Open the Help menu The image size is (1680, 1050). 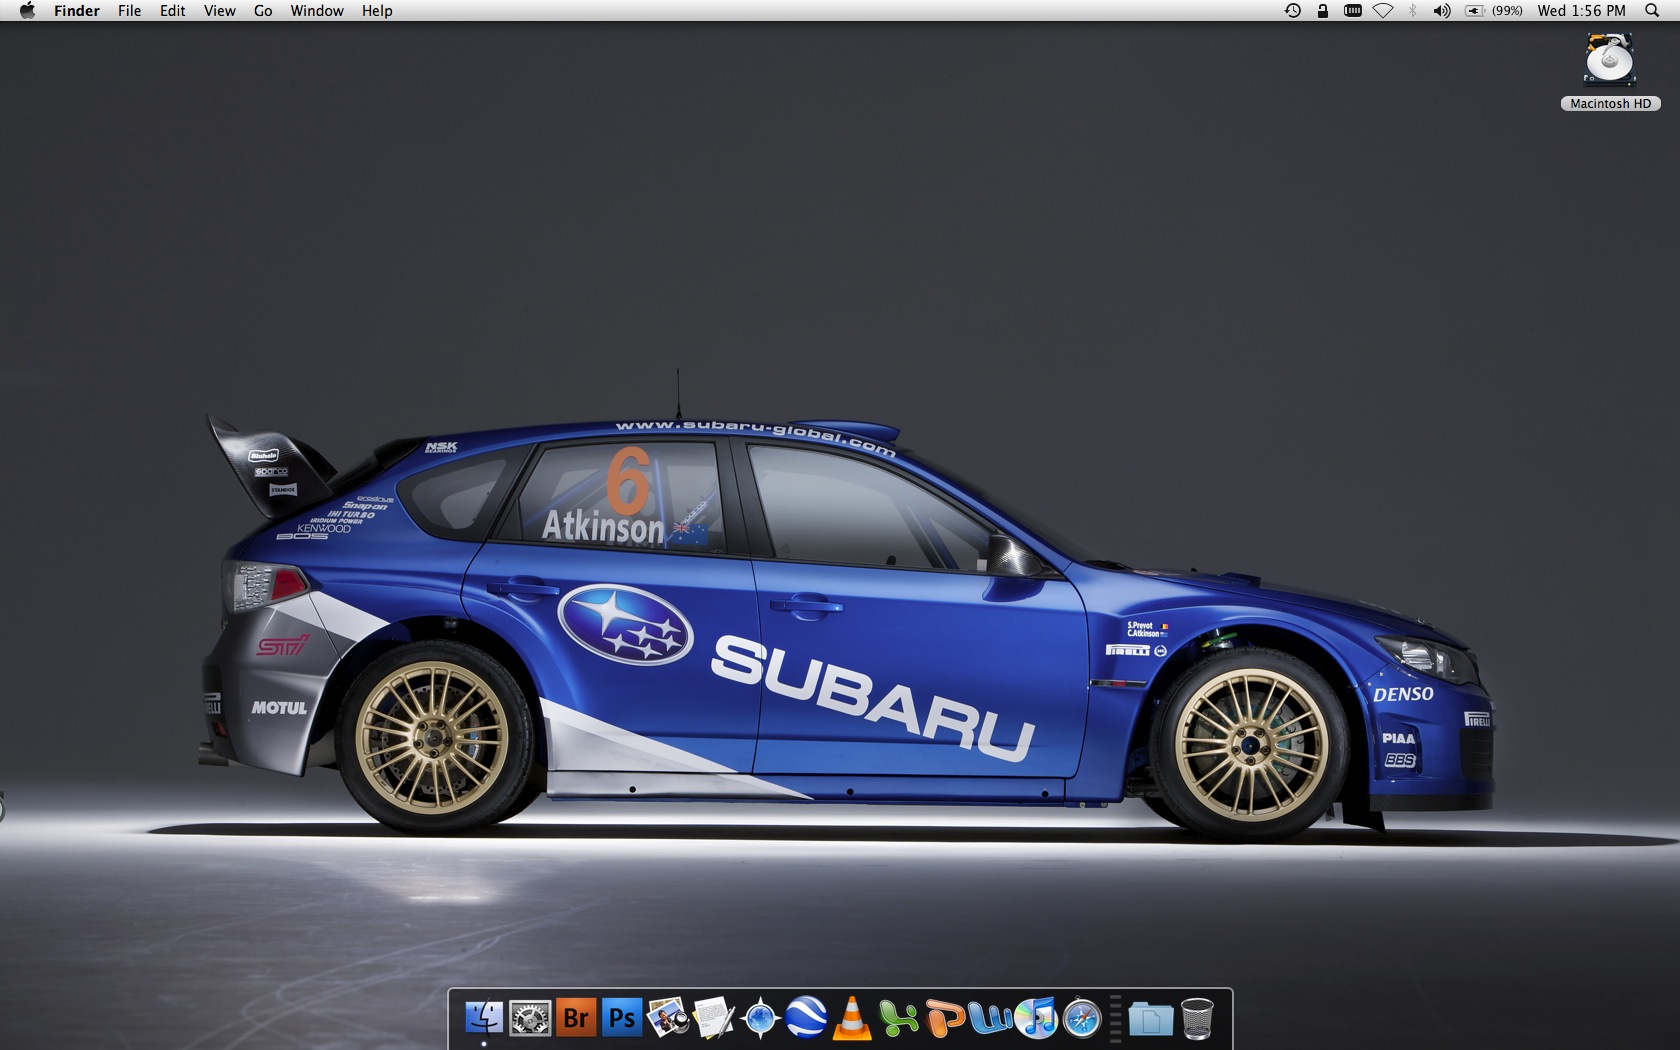click(x=377, y=11)
